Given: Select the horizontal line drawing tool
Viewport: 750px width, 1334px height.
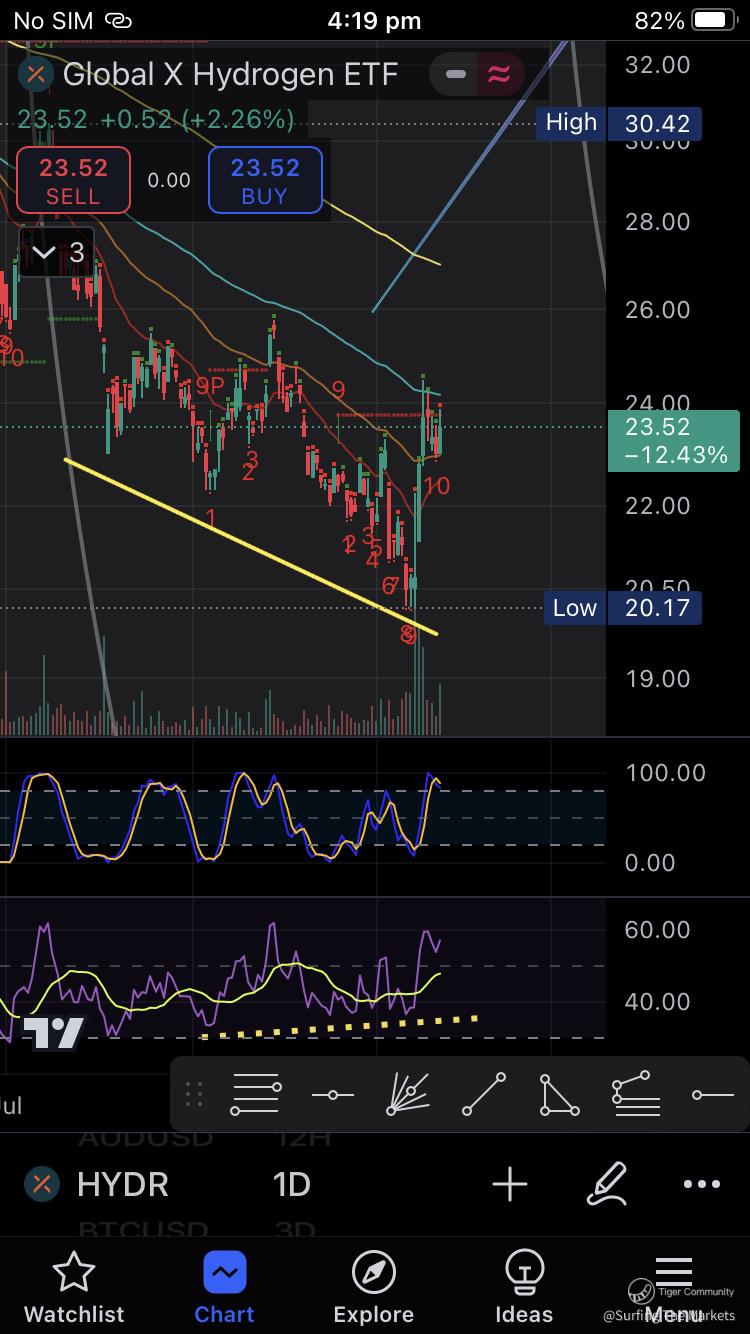Looking at the screenshot, I should point(333,1095).
